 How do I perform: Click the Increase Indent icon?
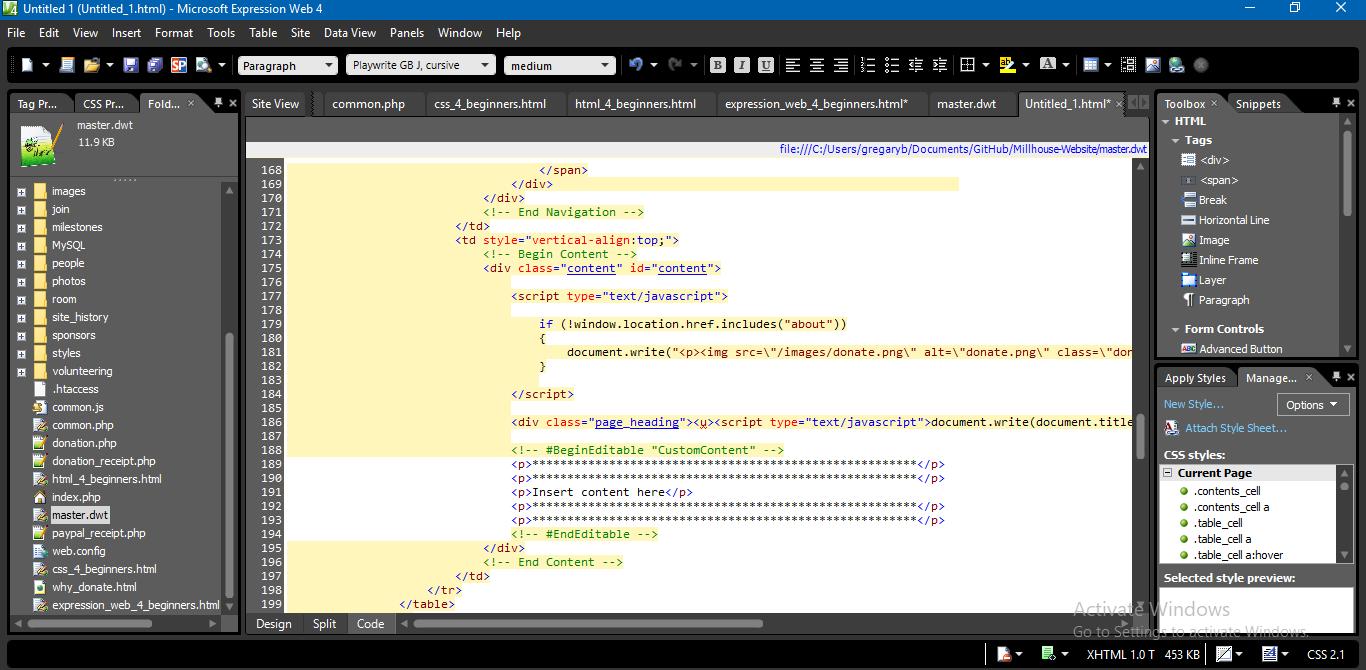[940, 65]
